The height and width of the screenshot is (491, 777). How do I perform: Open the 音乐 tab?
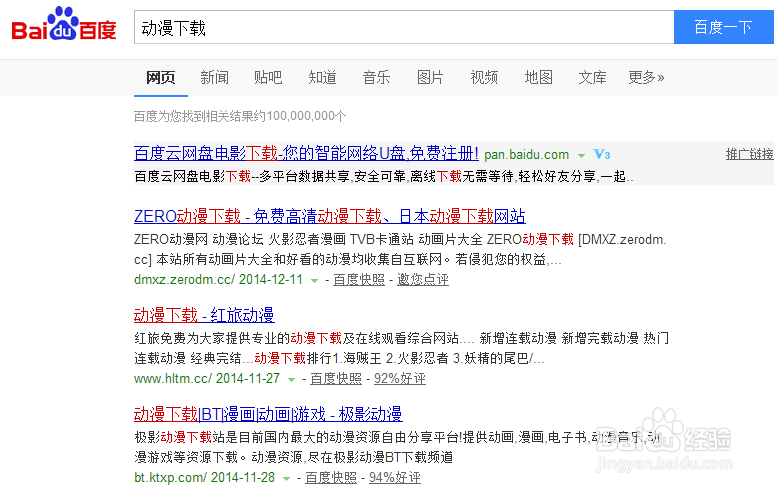(x=376, y=77)
